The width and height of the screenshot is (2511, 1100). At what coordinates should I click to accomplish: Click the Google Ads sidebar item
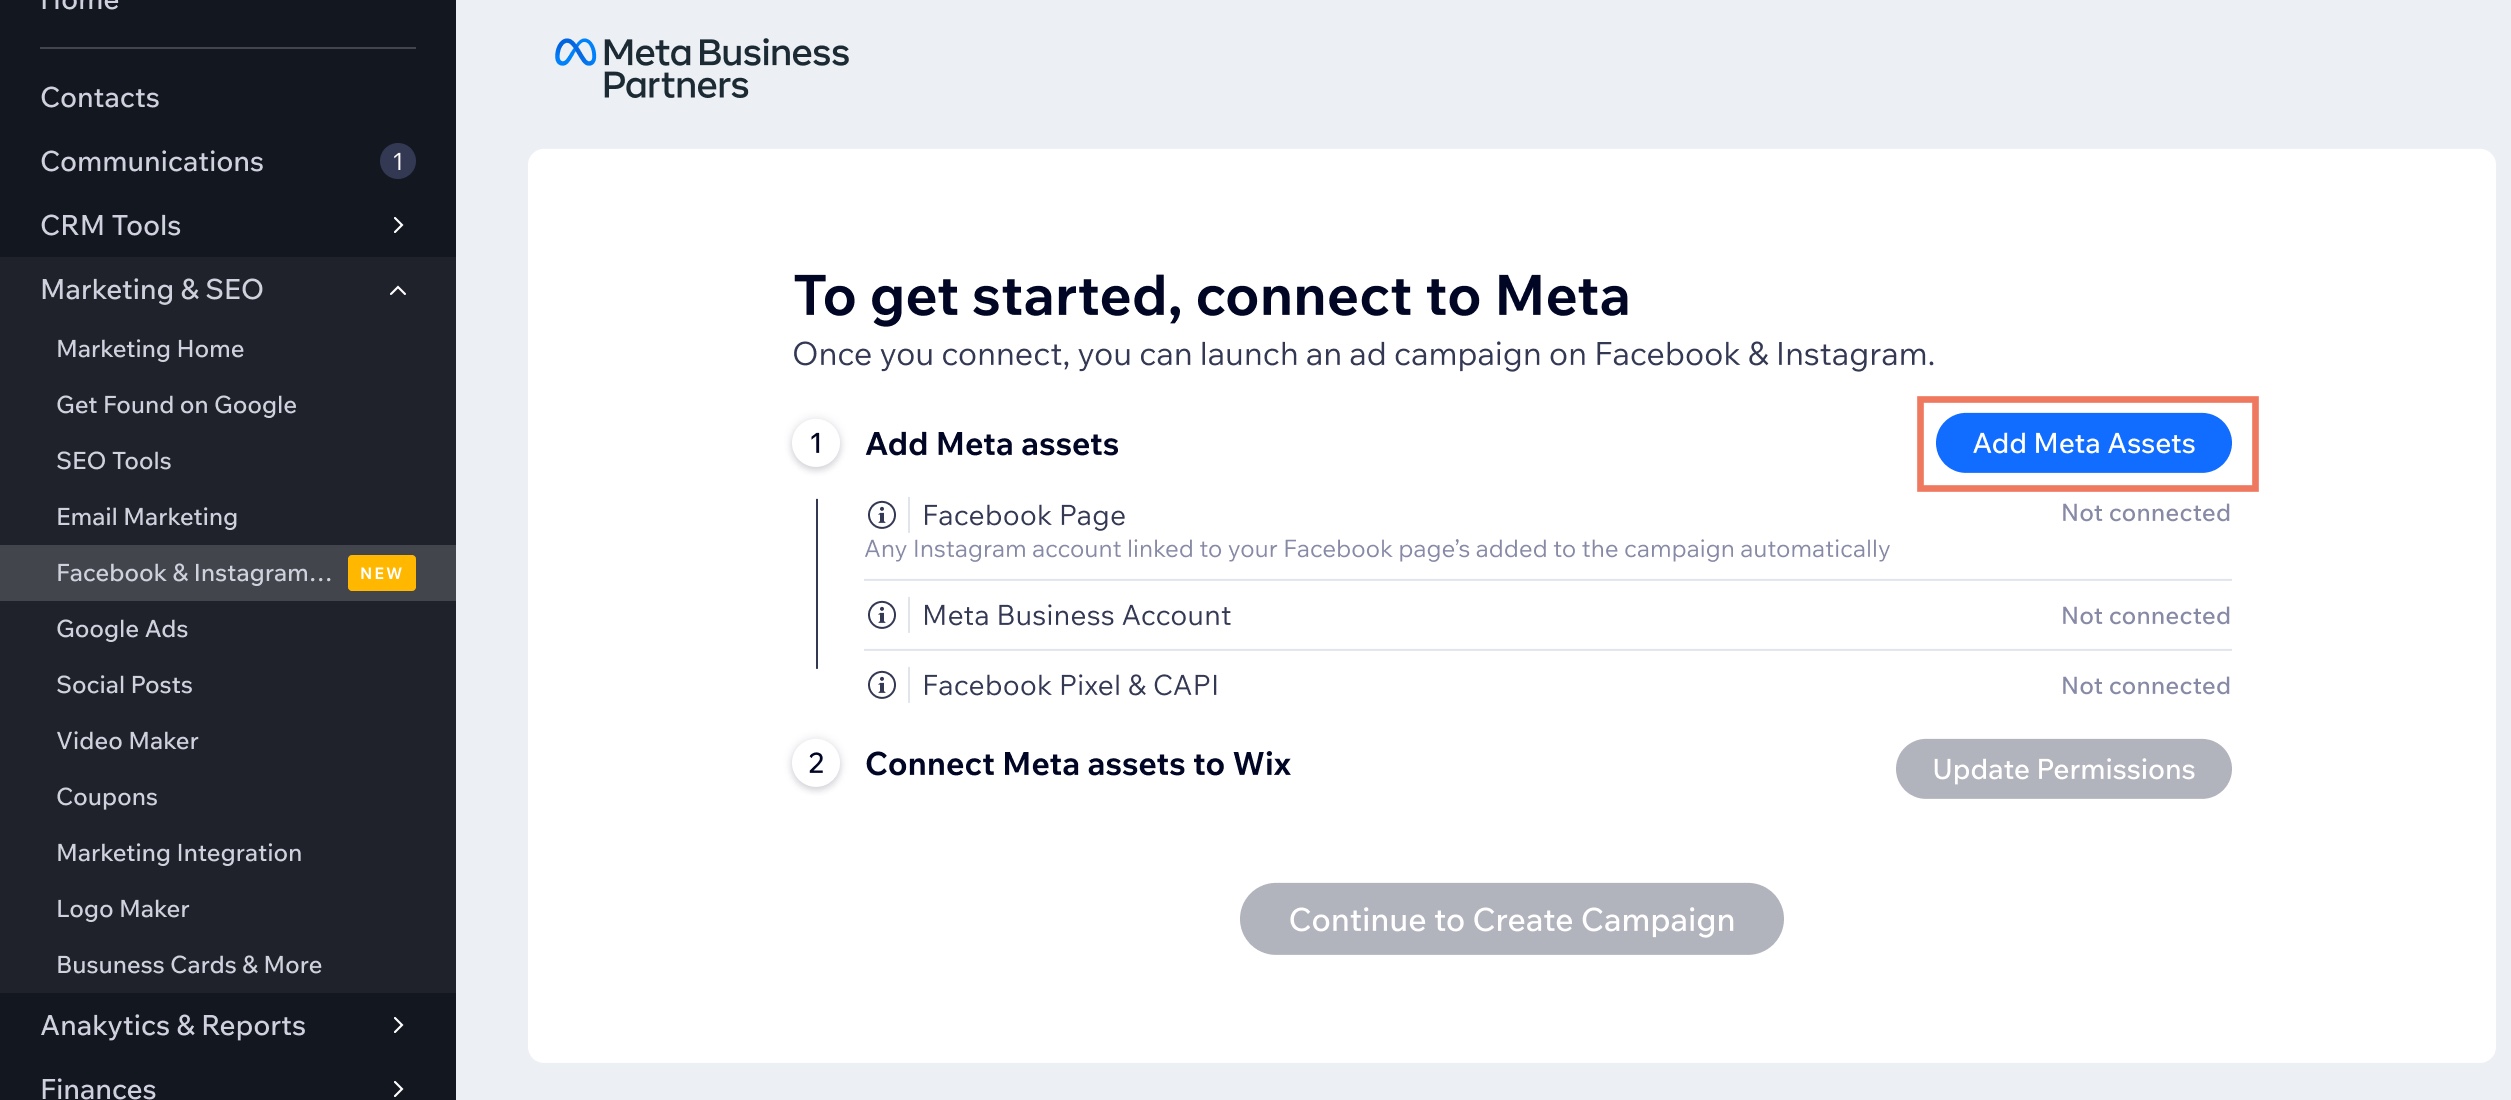click(123, 626)
